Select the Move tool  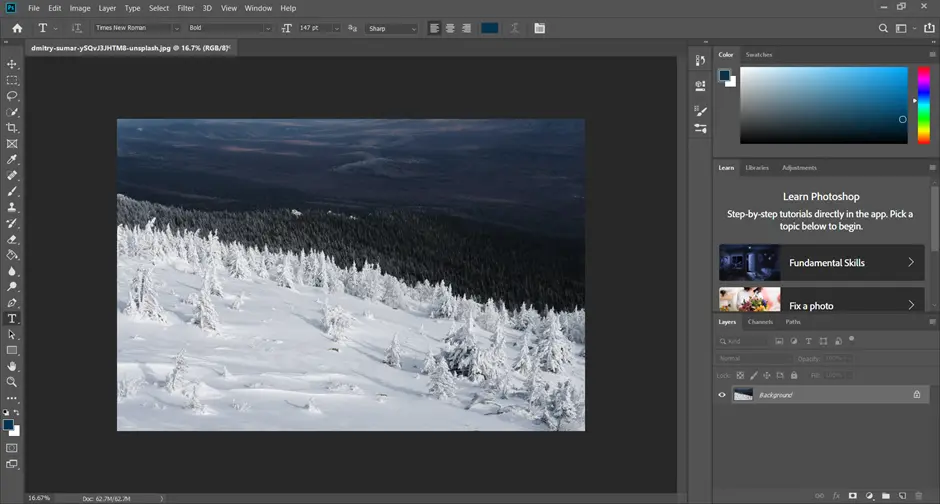click(x=12, y=64)
